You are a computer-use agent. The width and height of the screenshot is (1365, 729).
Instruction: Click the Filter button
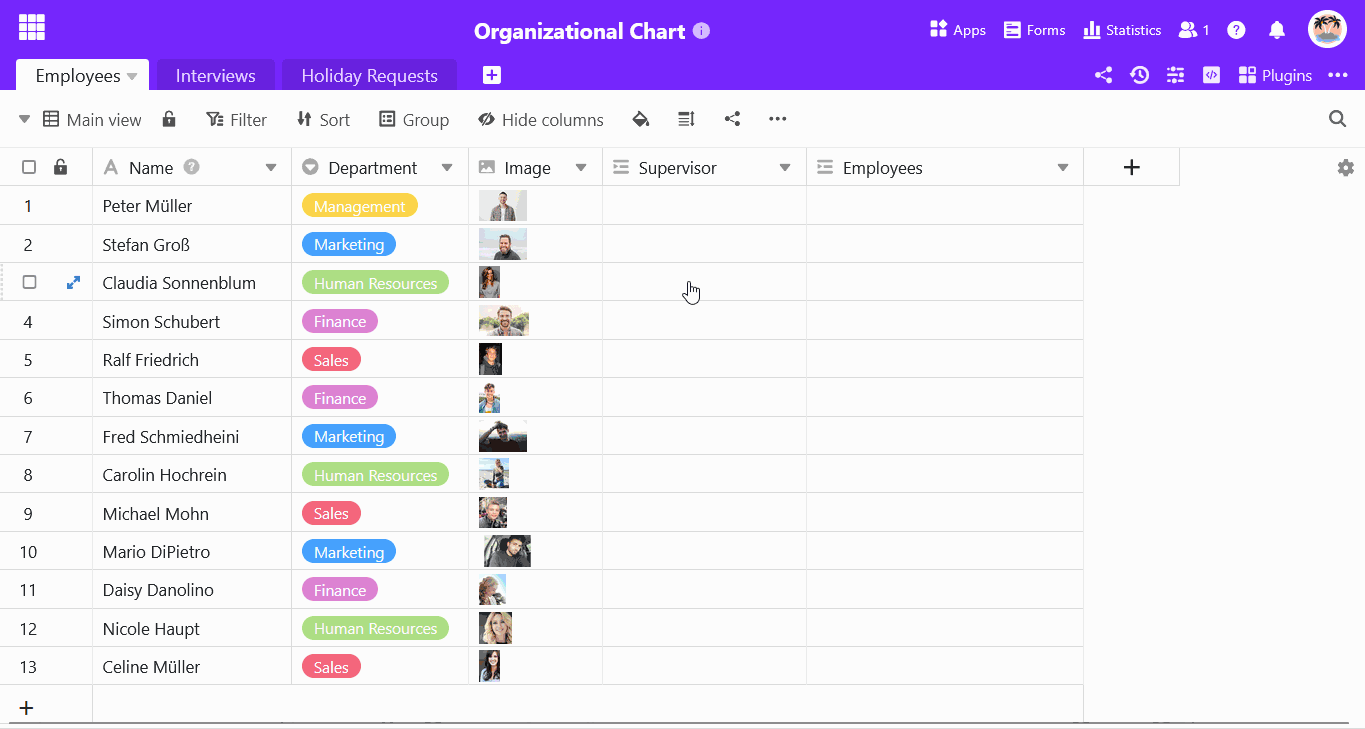(237, 120)
